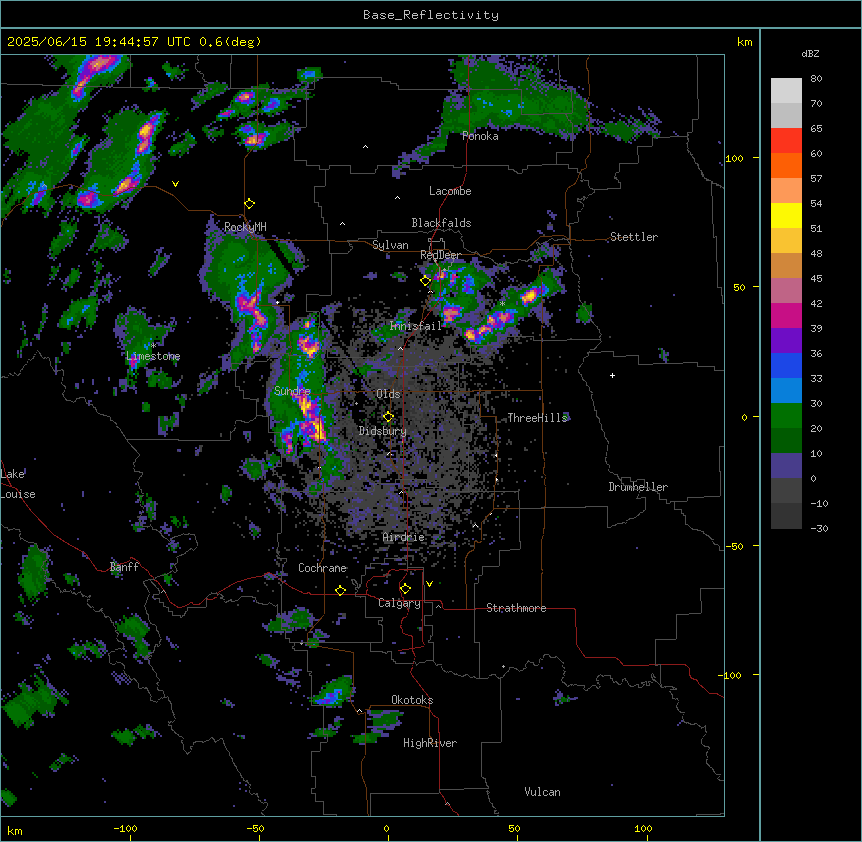Click the Cochrane label
Screen dimensions: 862x842
322,568
